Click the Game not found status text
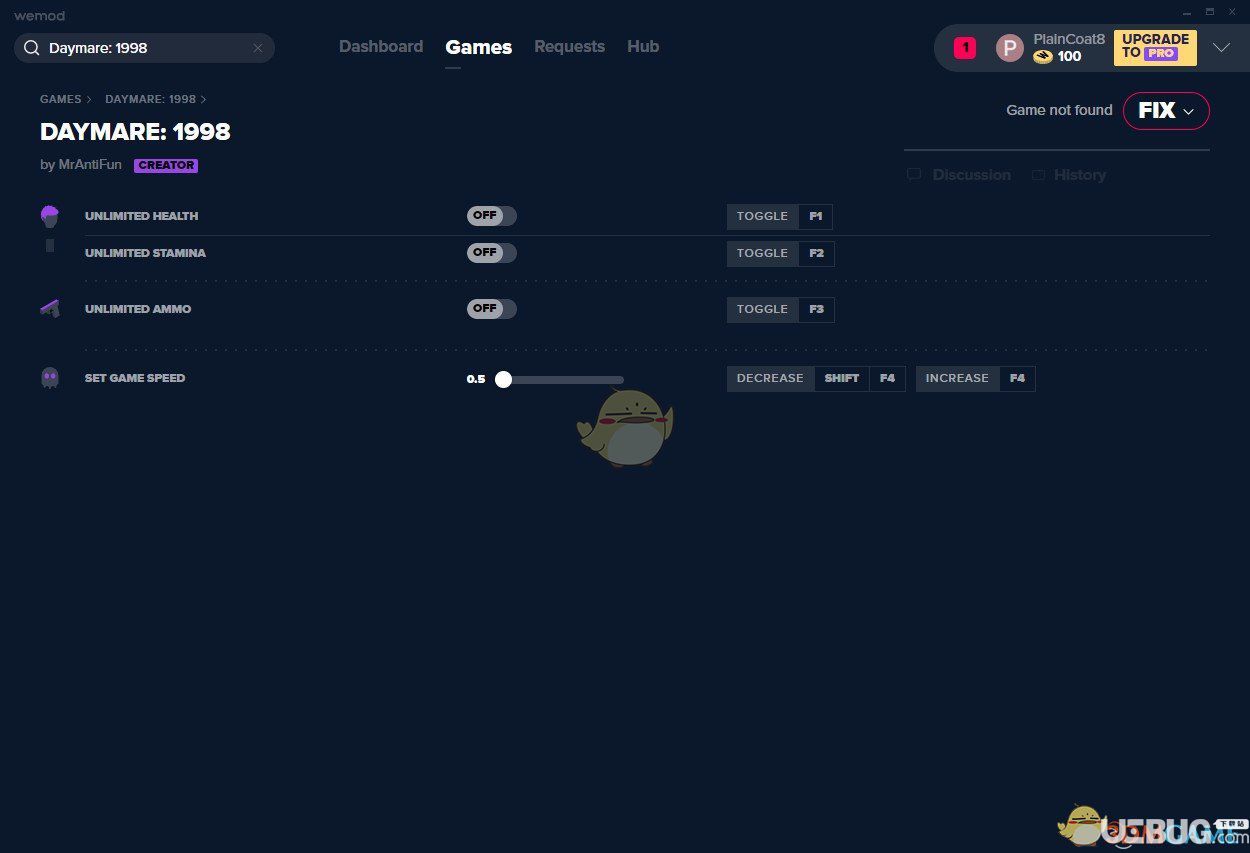 pos(1059,110)
